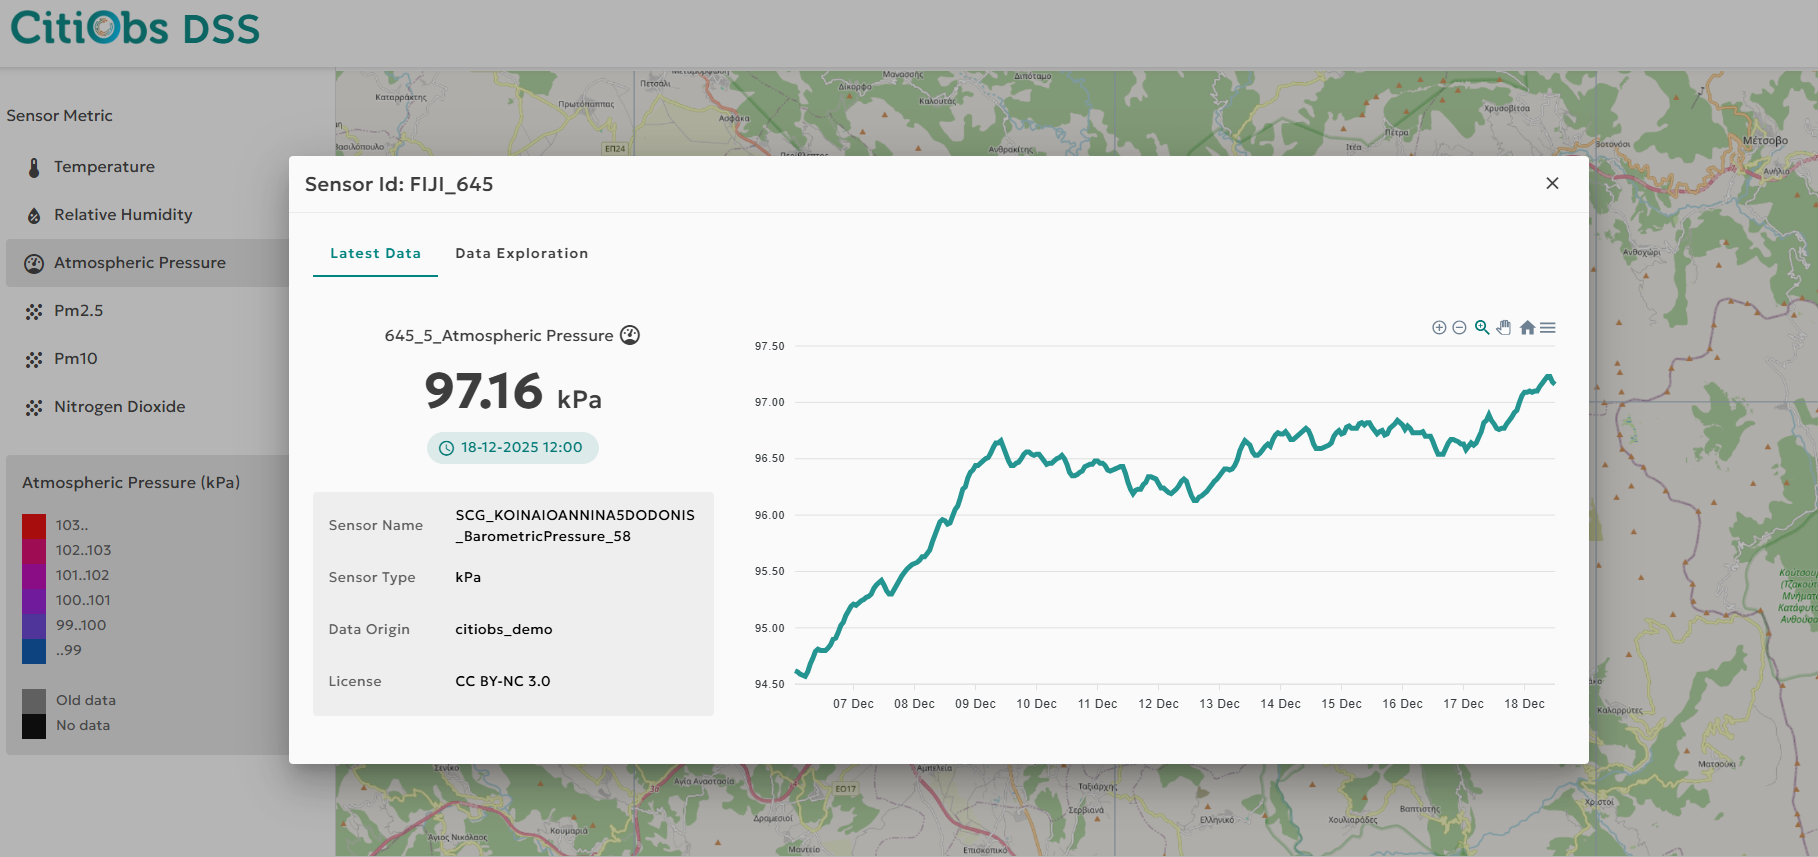This screenshot has width=1818, height=857.
Task: Click the chart zoom out icon
Action: (1459, 328)
